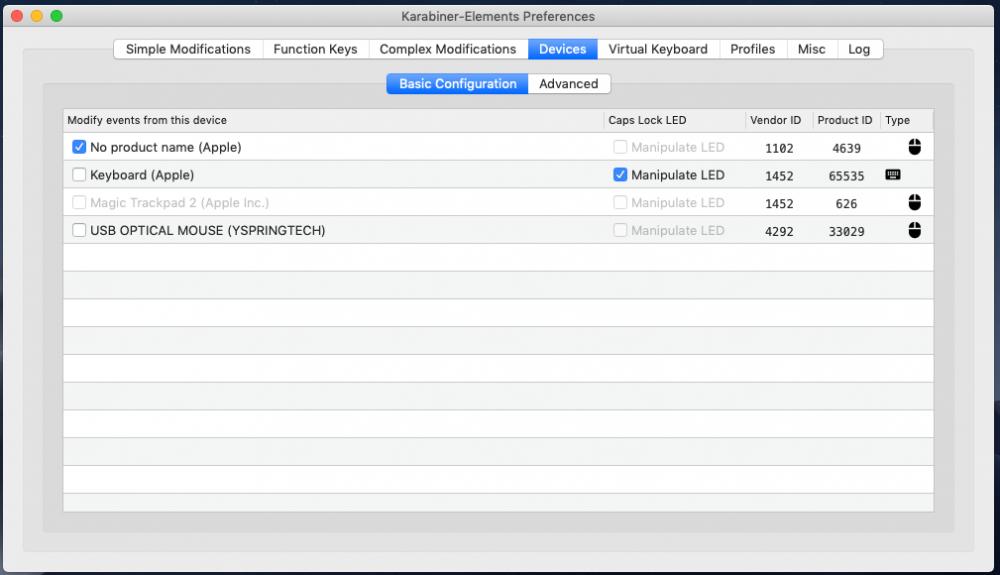Screen dimensions: 1000x575
Task: Click mouse icon for USB OPTICAL MOUSE row
Action: coord(914,231)
